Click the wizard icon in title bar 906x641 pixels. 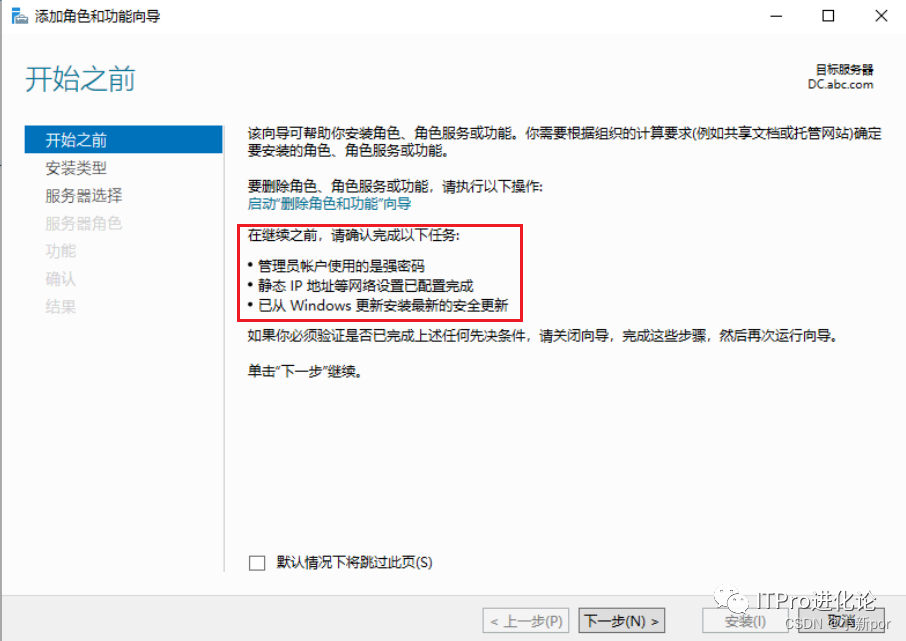(x=19, y=16)
